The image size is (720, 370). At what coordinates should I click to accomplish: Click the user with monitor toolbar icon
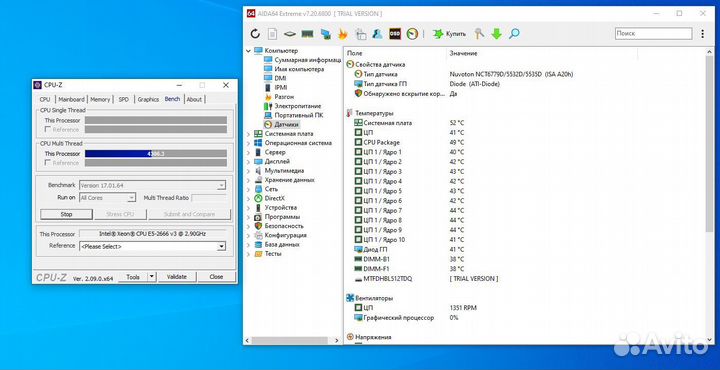377,34
